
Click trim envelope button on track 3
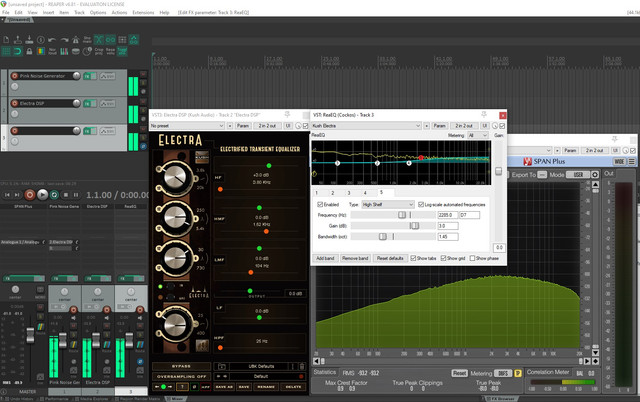(x=107, y=131)
